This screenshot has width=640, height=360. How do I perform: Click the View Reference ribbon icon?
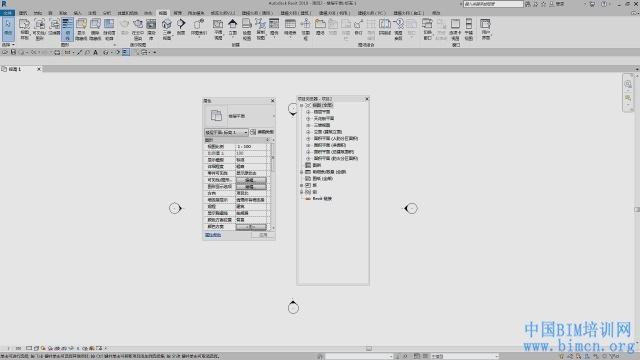pyautogui.click(x=399, y=29)
